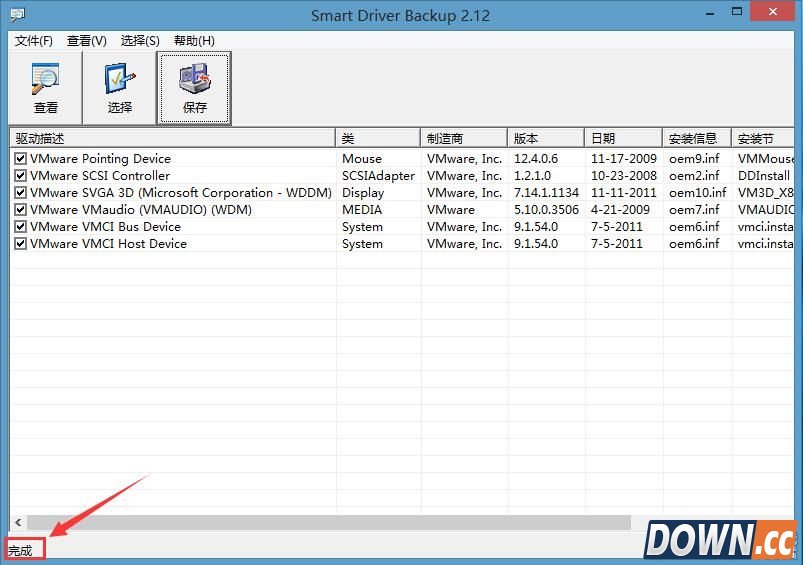This screenshot has width=803, height=565.
Task: Sort by 驱动描述 column header
Action: pyautogui.click(x=170, y=138)
